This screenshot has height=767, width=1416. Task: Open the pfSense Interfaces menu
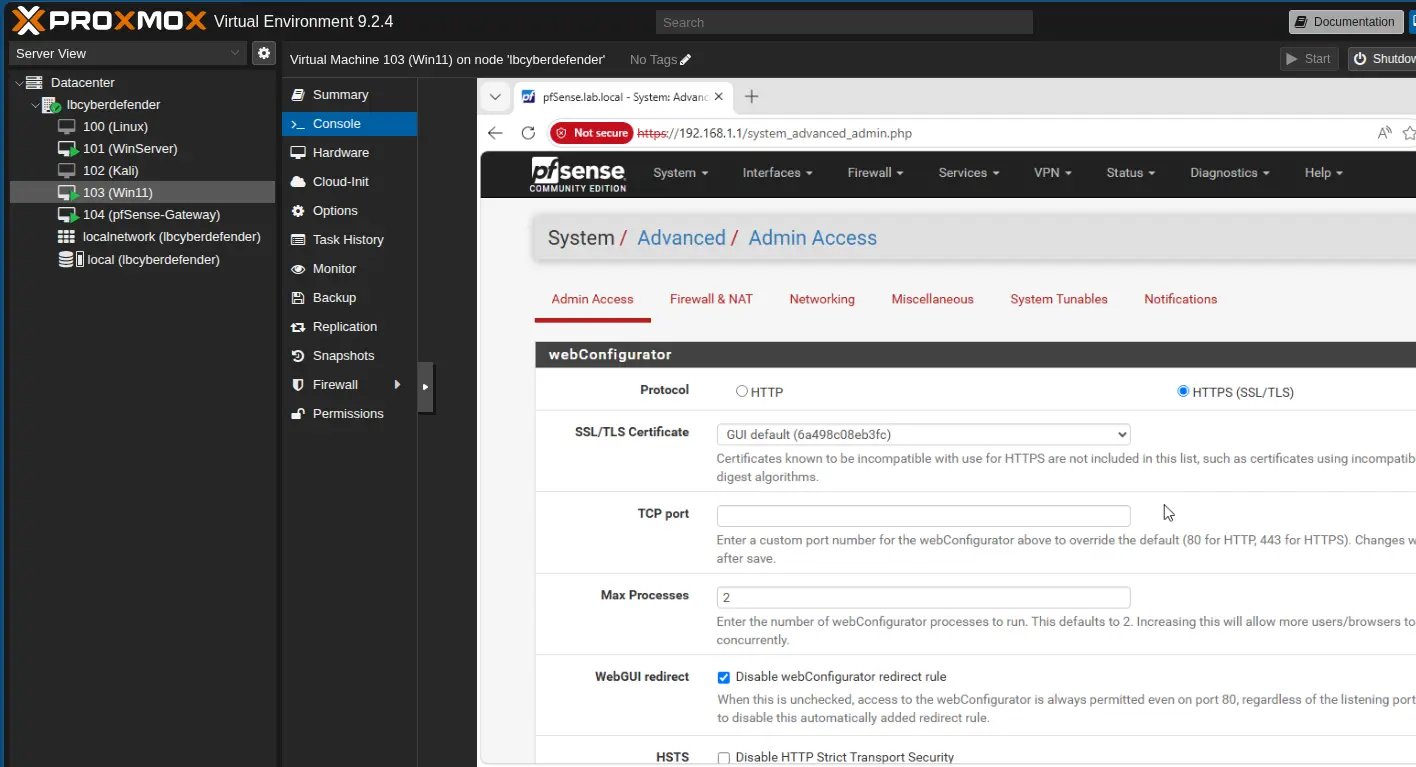point(777,173)
